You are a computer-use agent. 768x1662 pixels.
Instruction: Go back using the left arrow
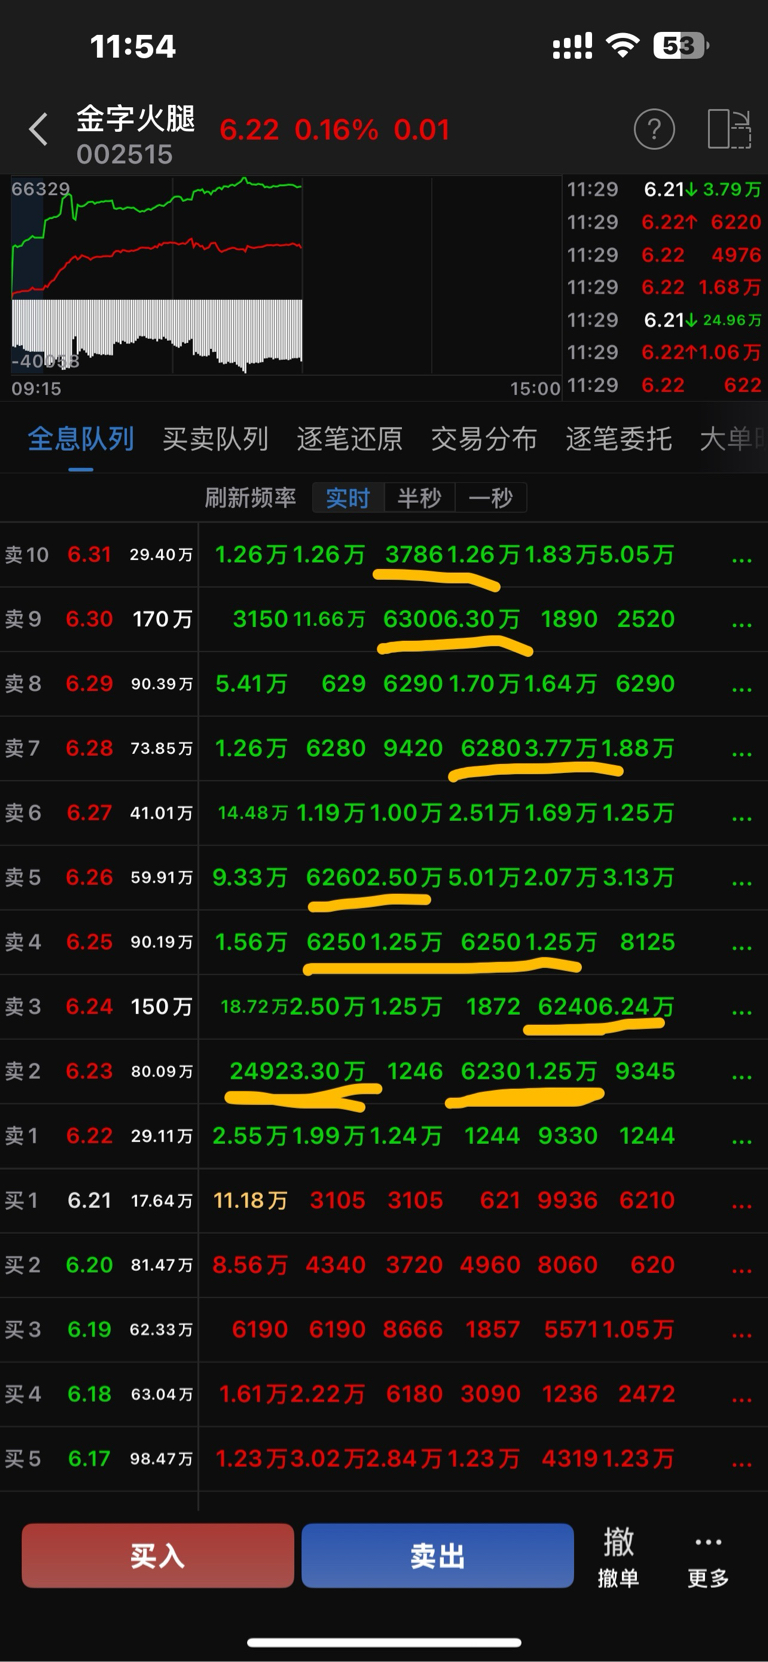[38, 129]
